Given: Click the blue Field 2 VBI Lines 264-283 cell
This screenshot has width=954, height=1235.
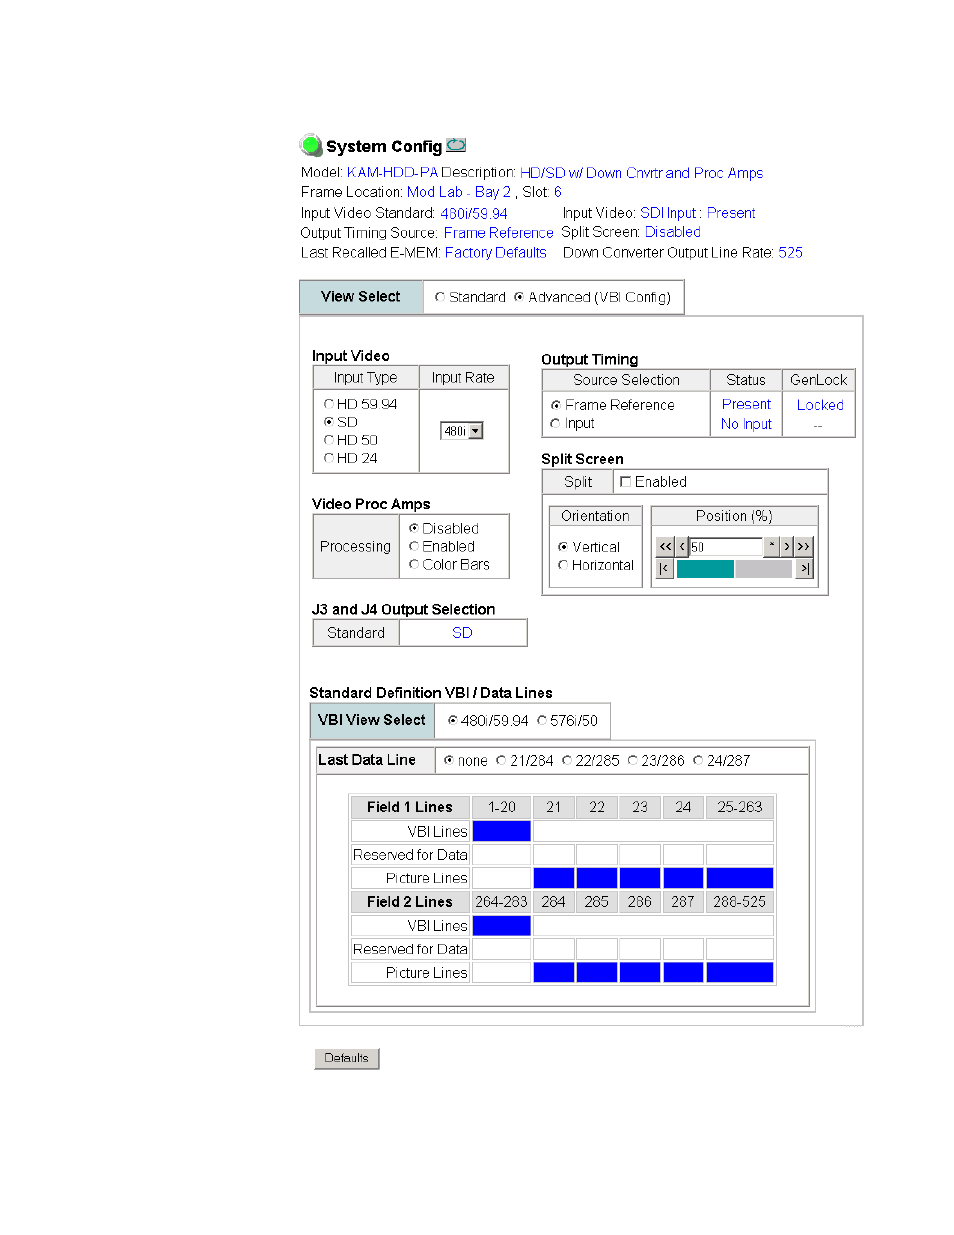Looking at the screenshot, I should coord(501,926).
